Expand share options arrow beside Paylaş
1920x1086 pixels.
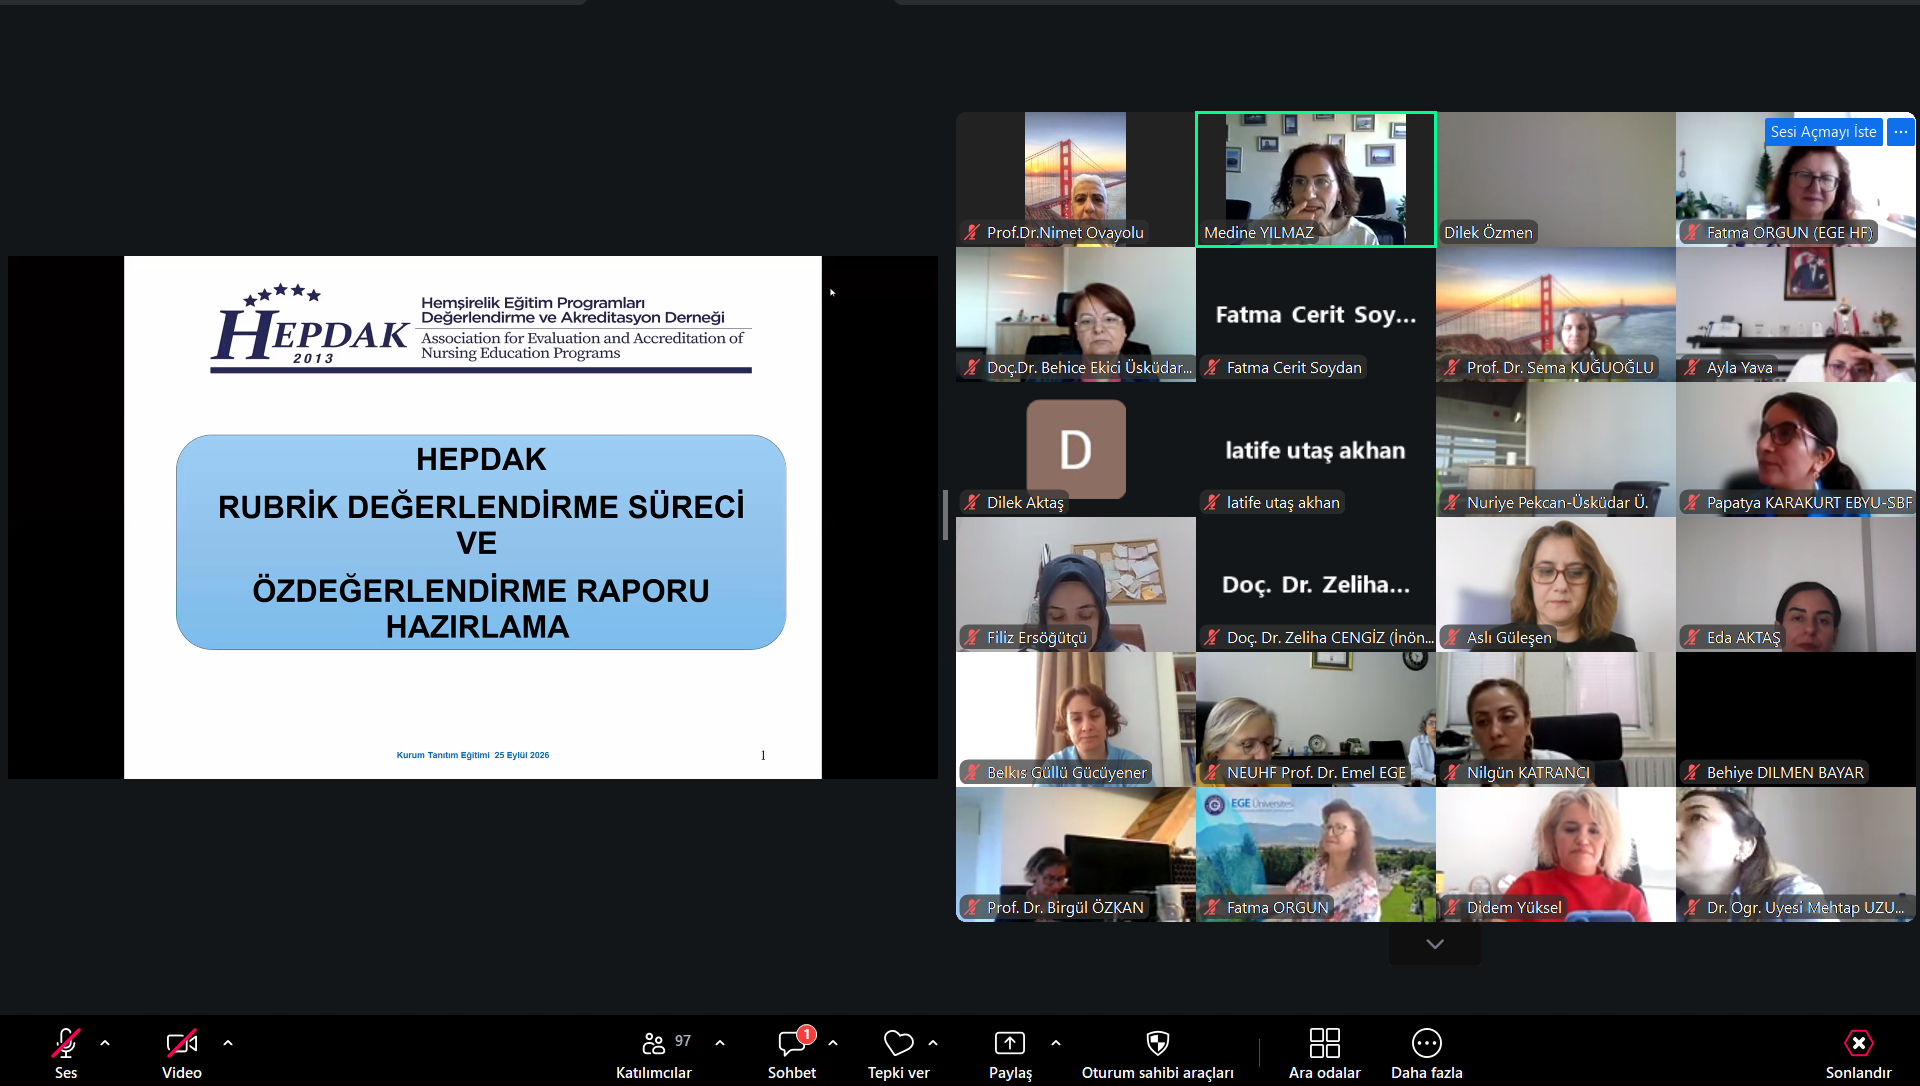[x=1056, y=1043]
